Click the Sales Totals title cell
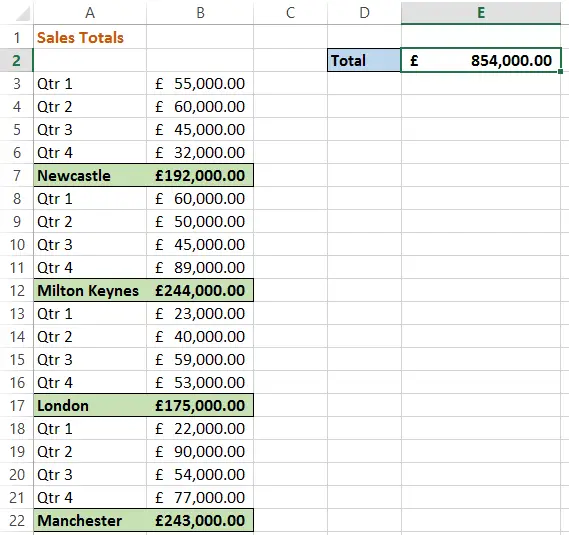Screen dimensions: 569x535 (90, 37)
